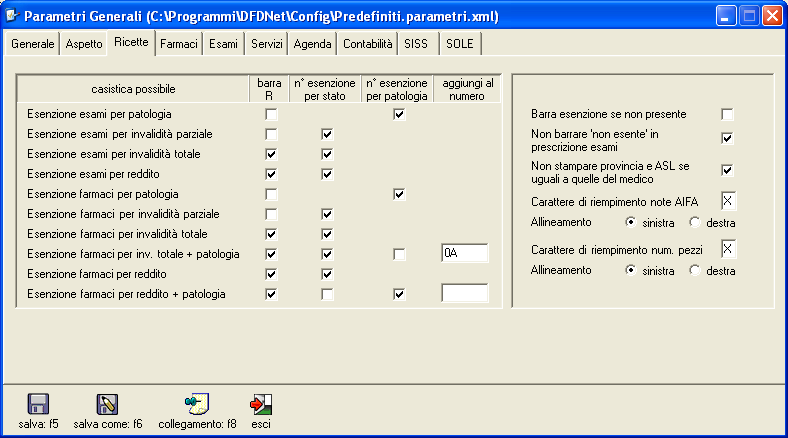Click the salva come icon
Image resolution: width=788 pixels, height=438 pixels.
[107, 404]
